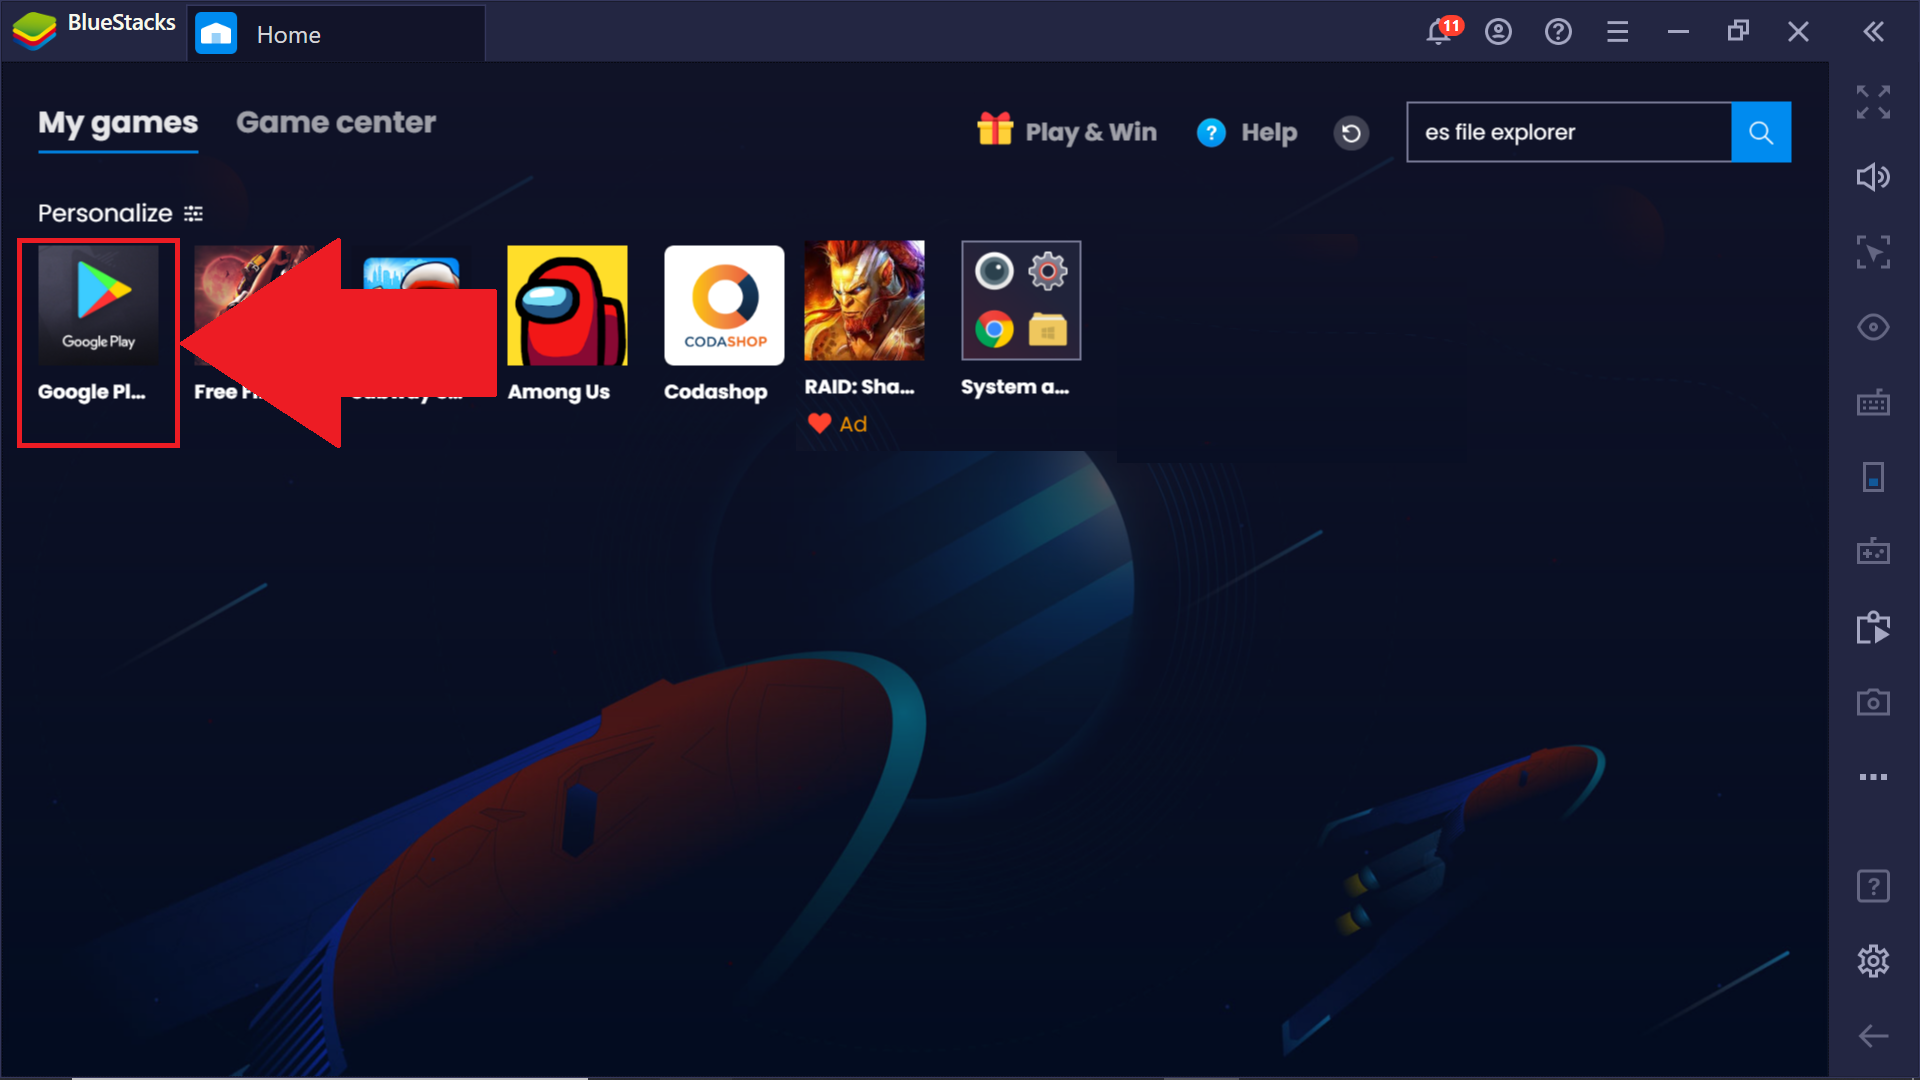Click the Ad label under RAID
Viewport: 1920px width, 1080px height.
853,424
